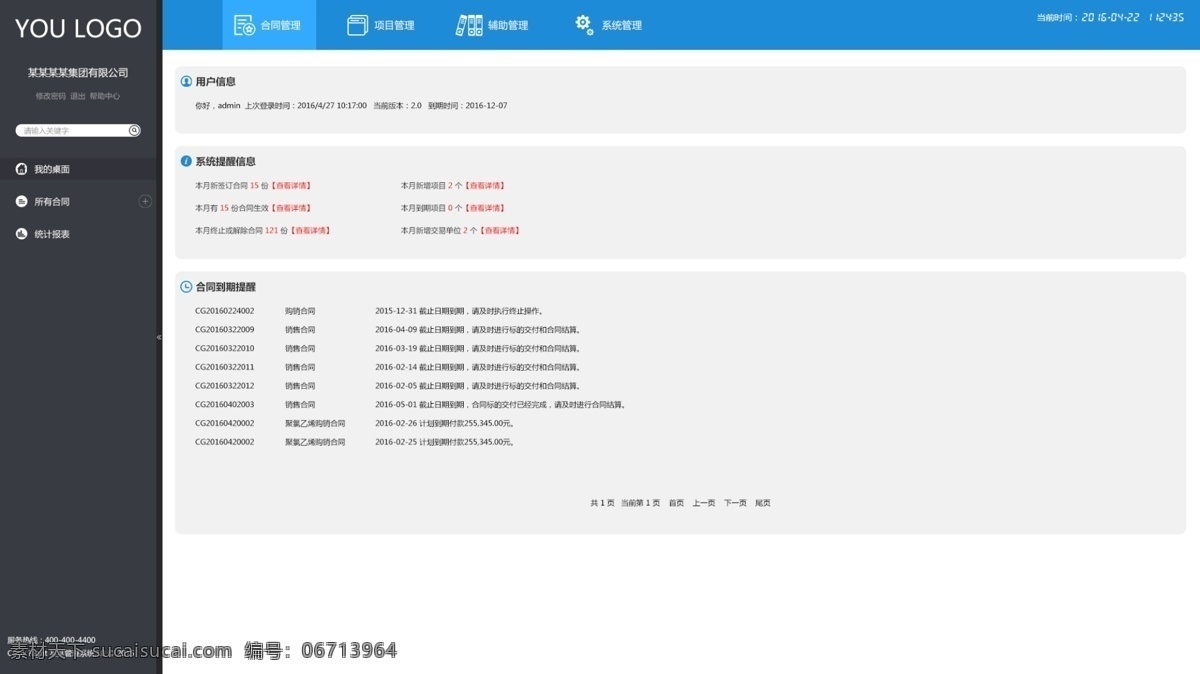The width and height of the screenshot is (1200, 674).
Task: Click the 2016-02-25 计划到期付款 reminder text
Action: coord(445,441)
